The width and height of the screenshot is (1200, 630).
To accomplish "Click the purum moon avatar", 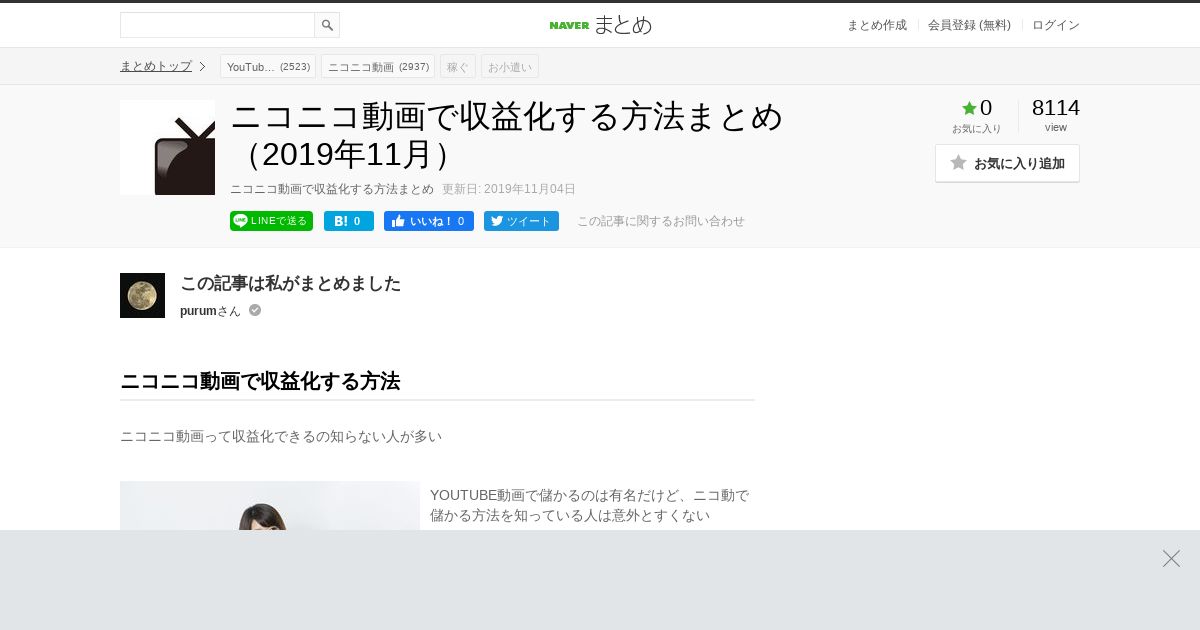I will 142,295.
